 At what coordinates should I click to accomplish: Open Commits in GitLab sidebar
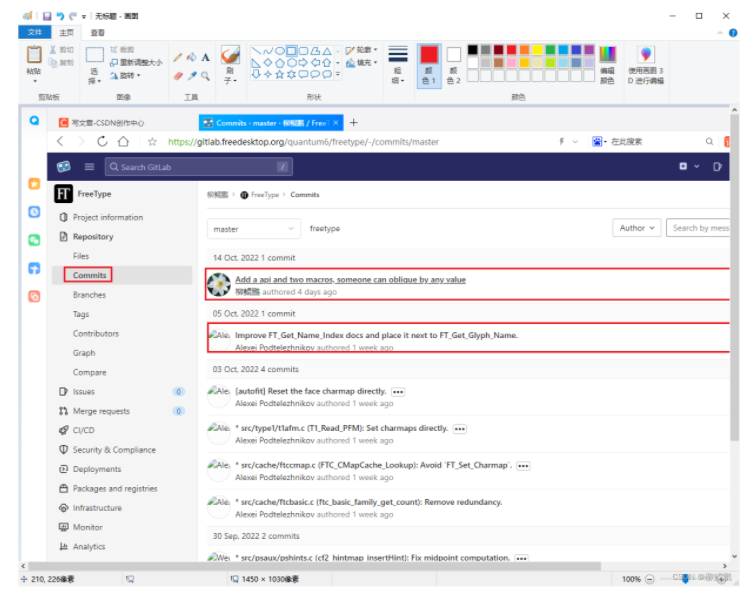89,275
